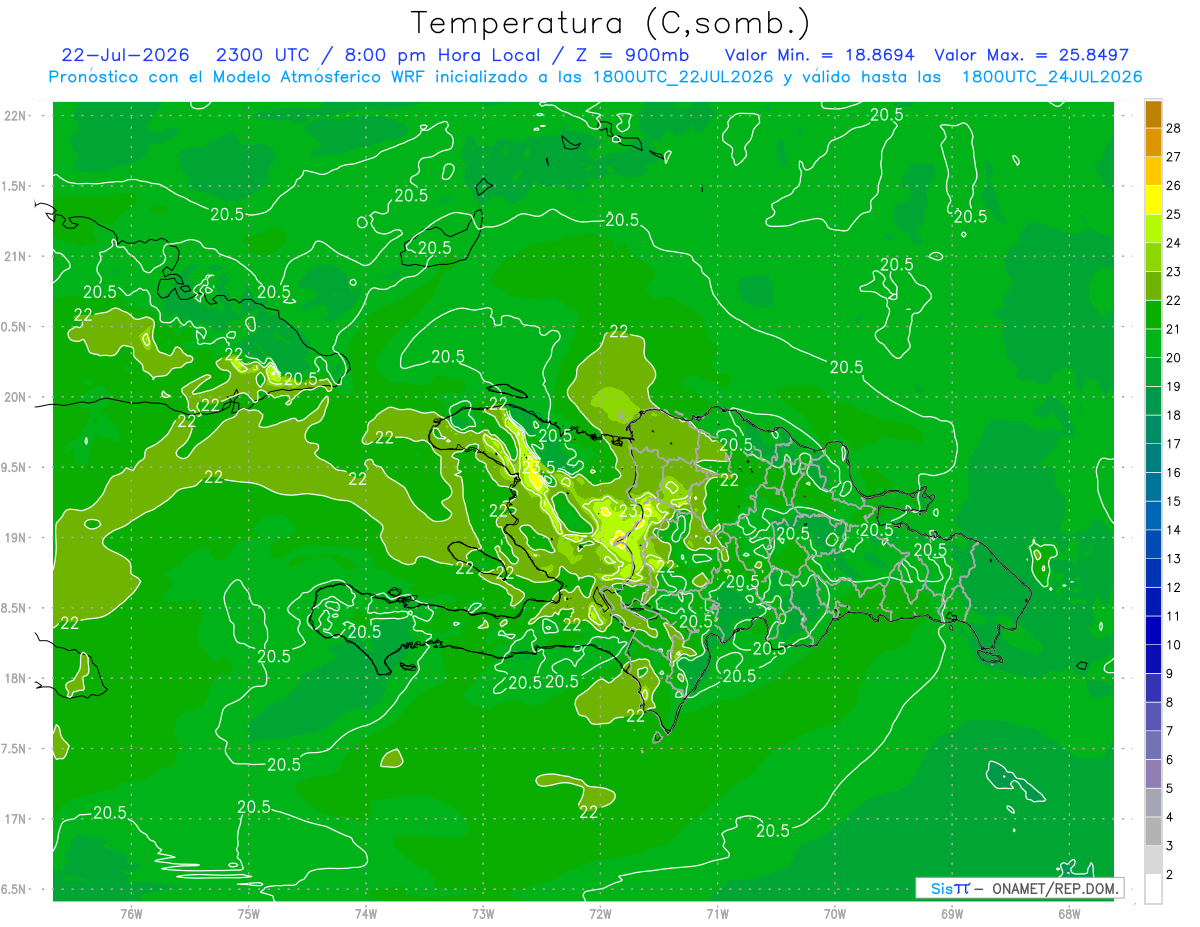Click the 'SisTT – ONAMET/REP.DOM.' credit label
The height and width of the screenshot is (927, 1200).
point(1019,888)
